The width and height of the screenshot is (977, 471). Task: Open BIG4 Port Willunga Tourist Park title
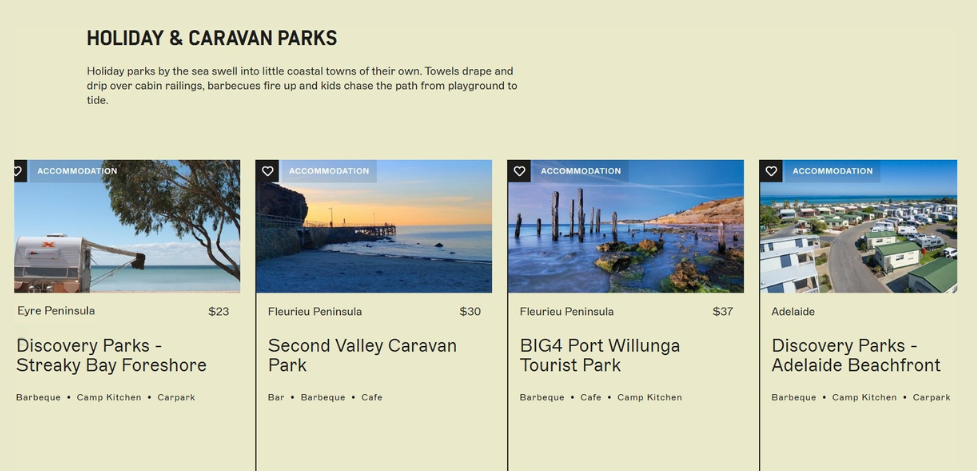pos(599,355)
